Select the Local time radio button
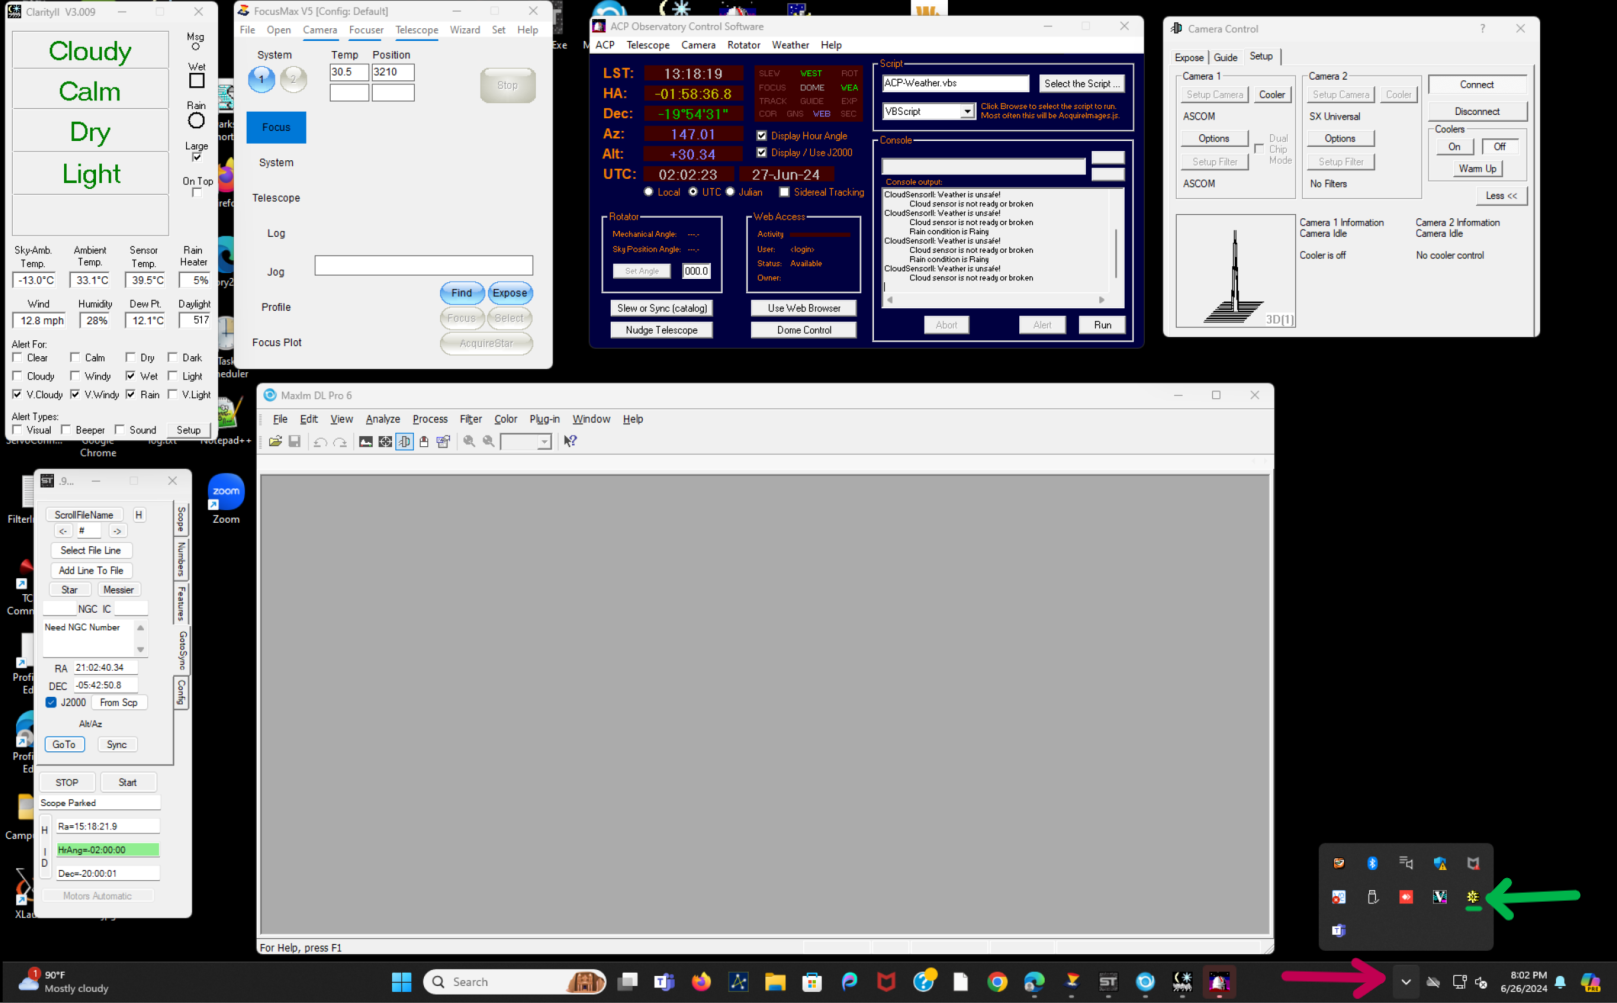Screen dimensions: 1617x1003 click(649, 192)
